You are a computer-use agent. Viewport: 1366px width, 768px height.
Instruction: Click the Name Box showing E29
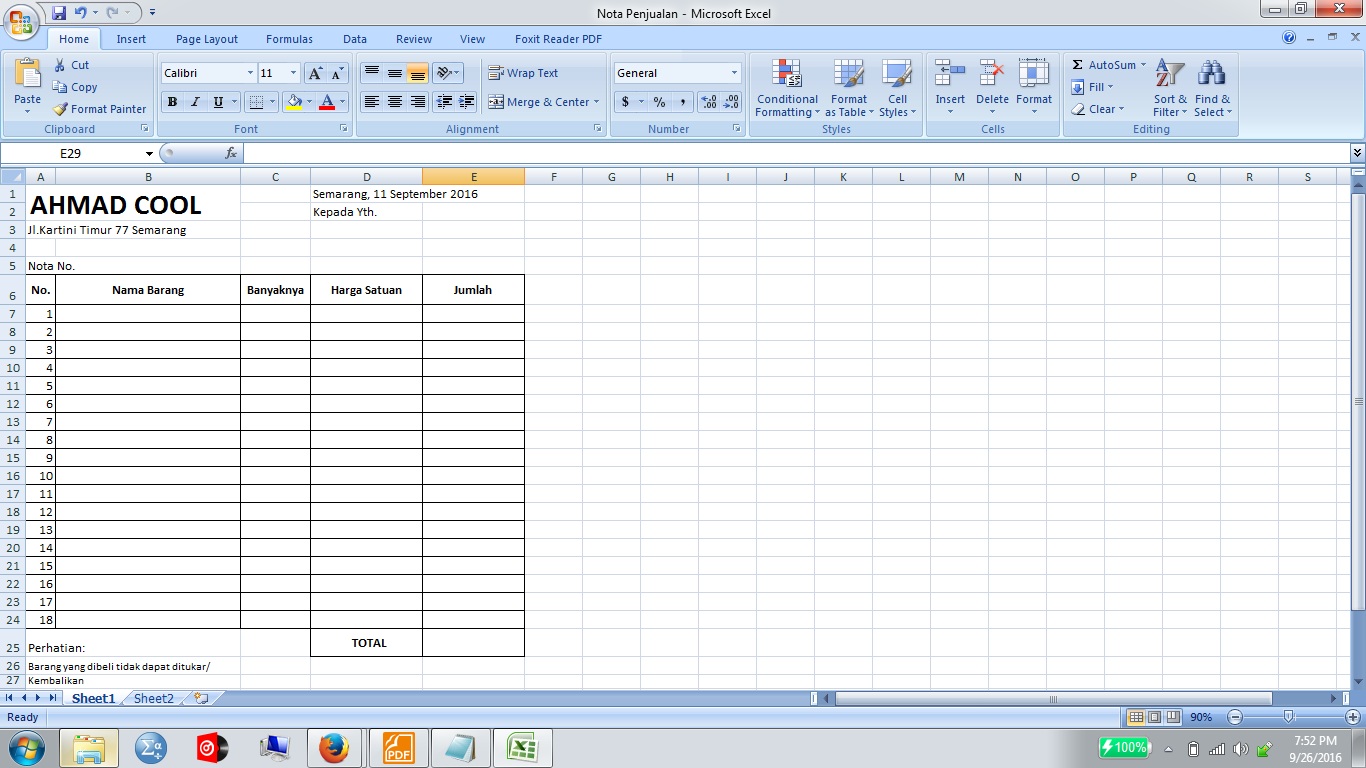coord(70,155)
